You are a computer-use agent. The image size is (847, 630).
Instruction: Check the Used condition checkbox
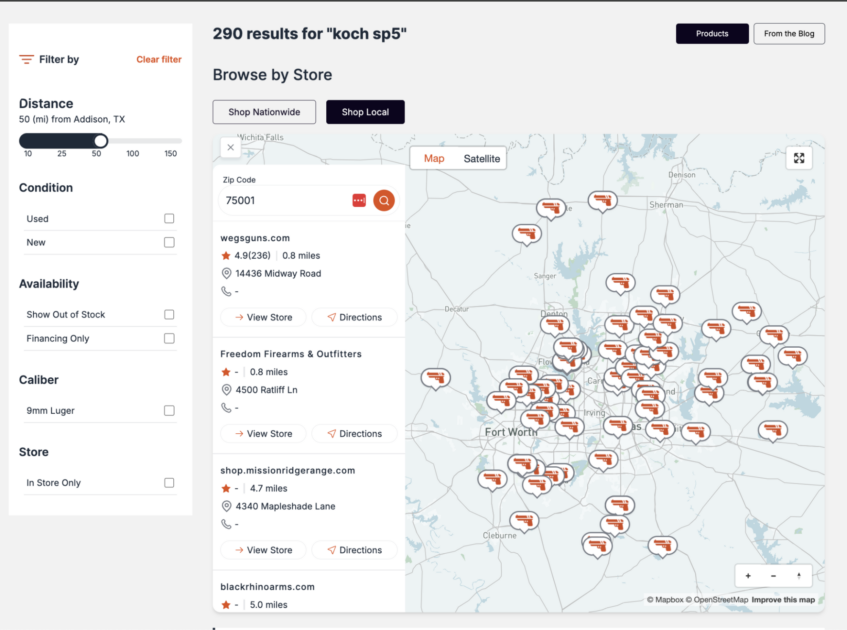[x=169, y=218]
